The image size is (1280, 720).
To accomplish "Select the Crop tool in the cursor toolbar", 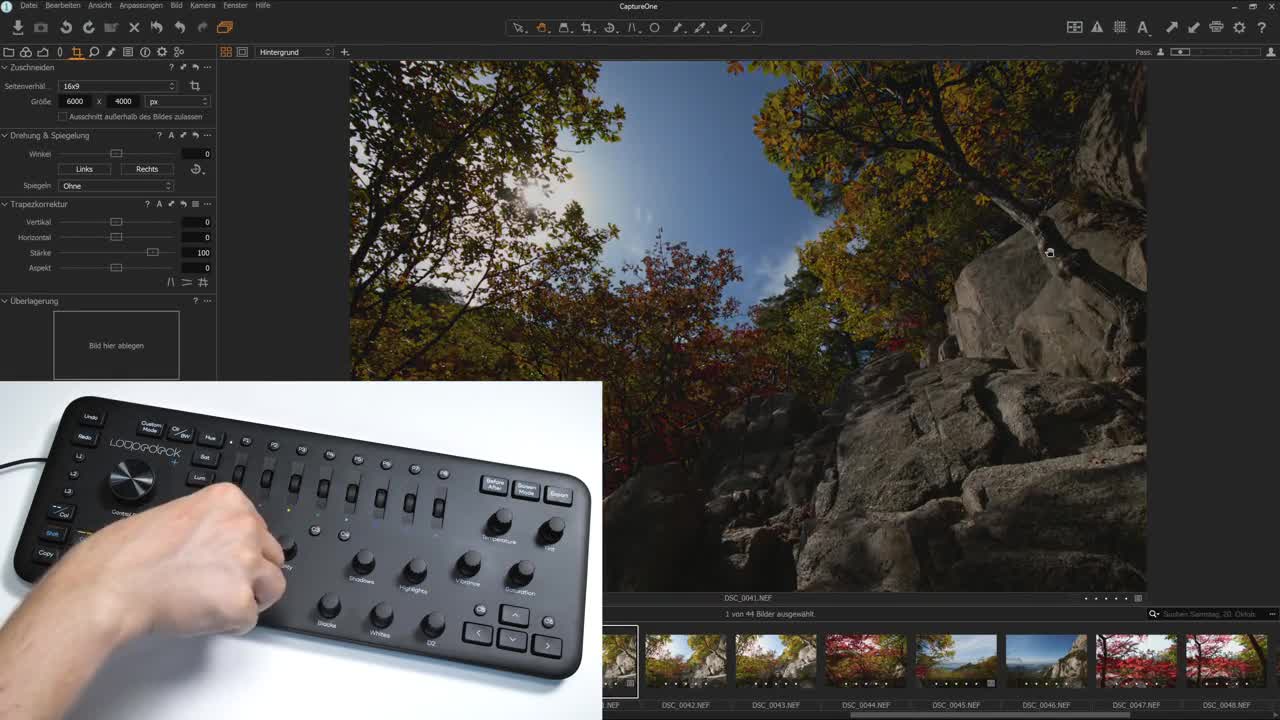I will 588,27.
